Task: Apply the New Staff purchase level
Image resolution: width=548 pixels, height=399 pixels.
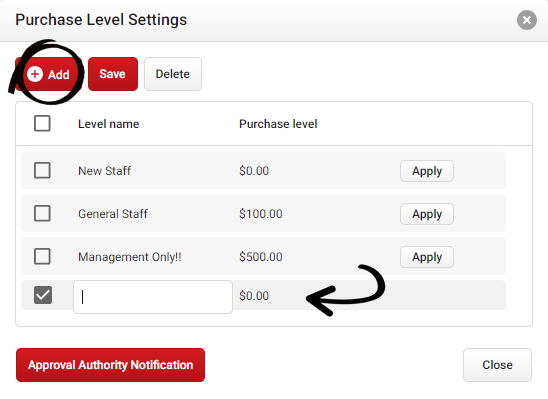Action: click(427, 171)
